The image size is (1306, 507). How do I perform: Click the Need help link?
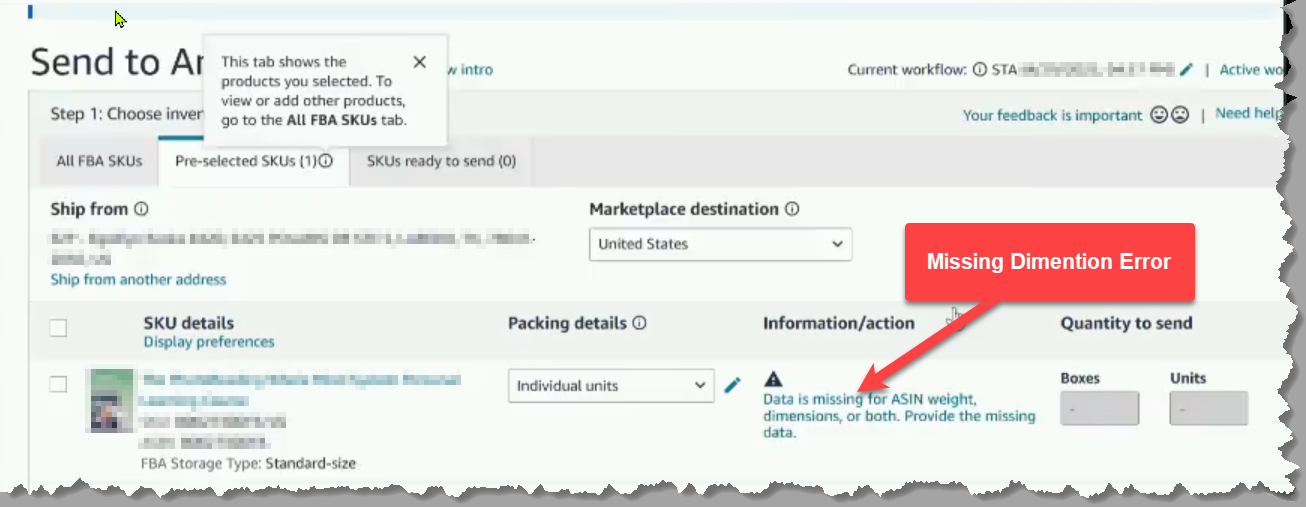(1249, 114)
